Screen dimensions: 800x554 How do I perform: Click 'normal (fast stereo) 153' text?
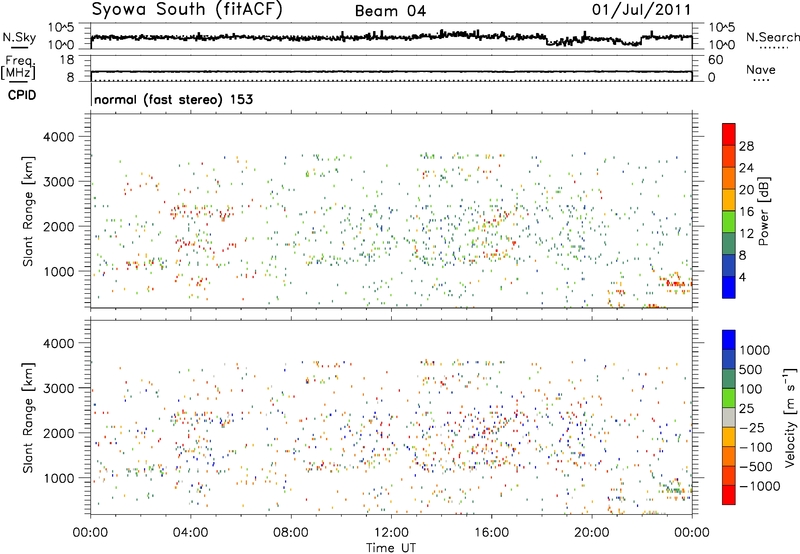(173, 99)
